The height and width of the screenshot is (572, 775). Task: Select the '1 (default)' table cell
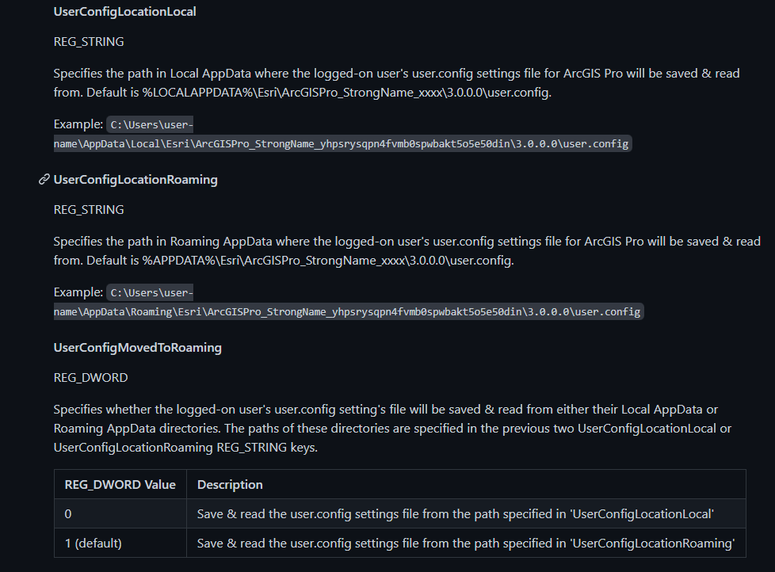pyautogui.click(x=93, y=543)
